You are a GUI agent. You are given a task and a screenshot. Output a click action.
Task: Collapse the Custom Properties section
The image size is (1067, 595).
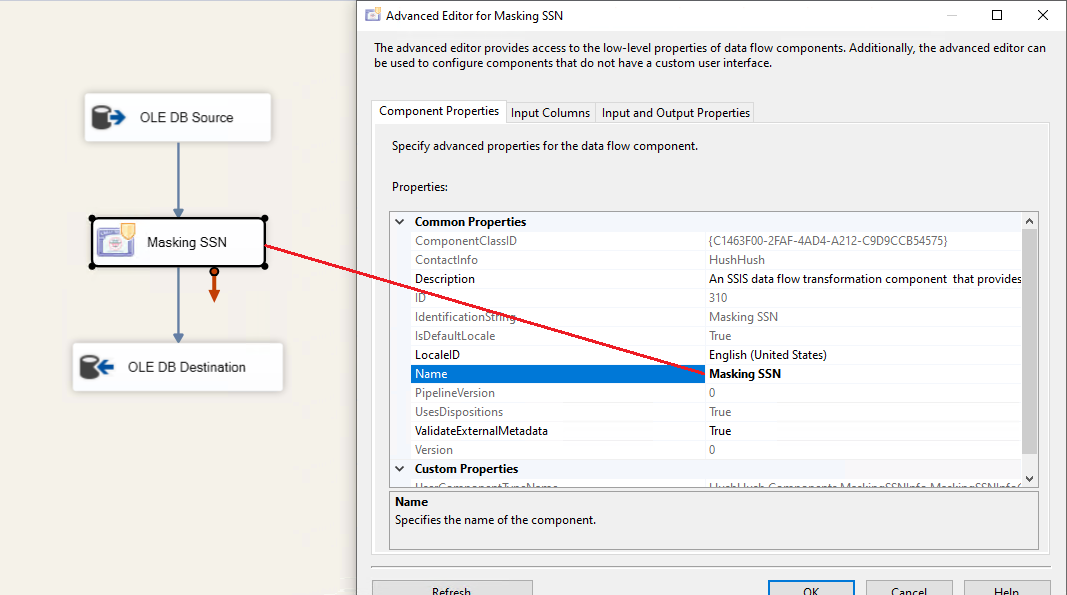point(400,469)
